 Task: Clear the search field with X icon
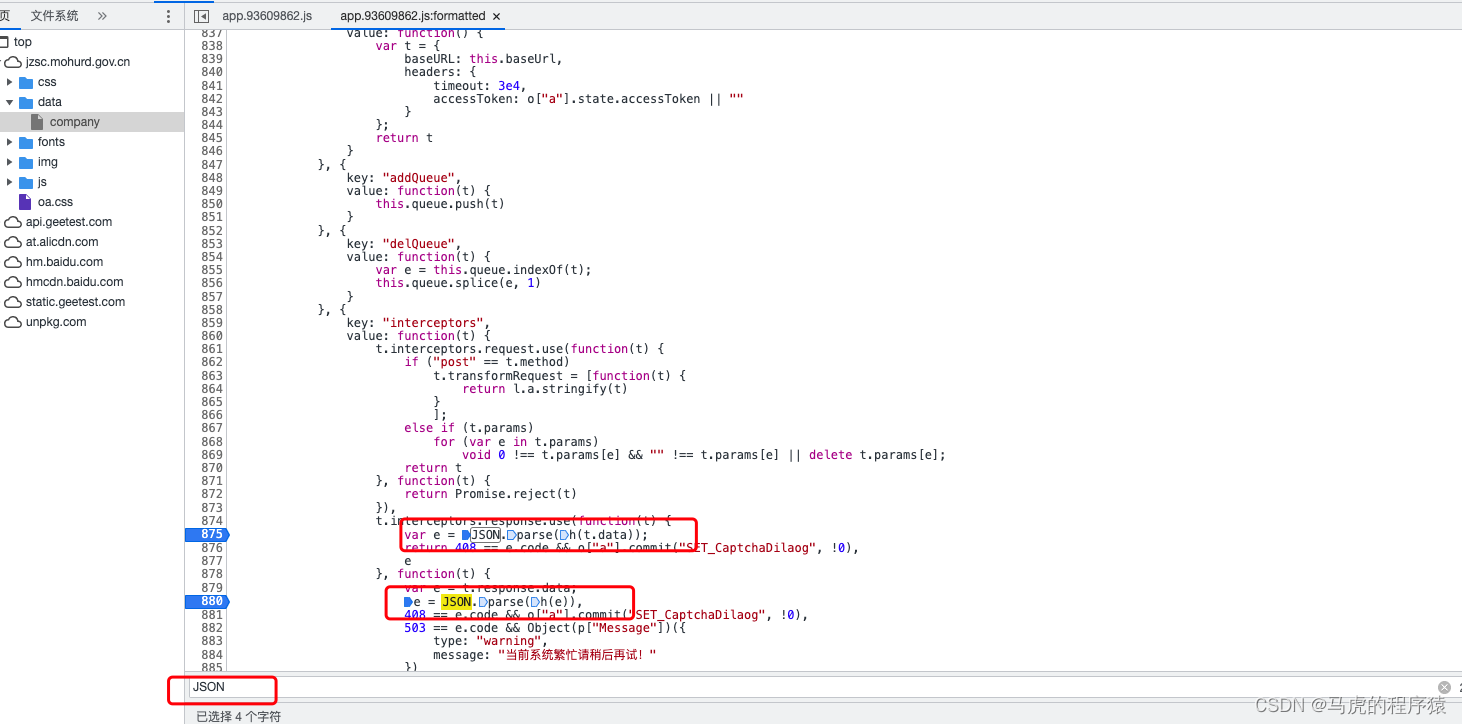tap(1444, 687)
